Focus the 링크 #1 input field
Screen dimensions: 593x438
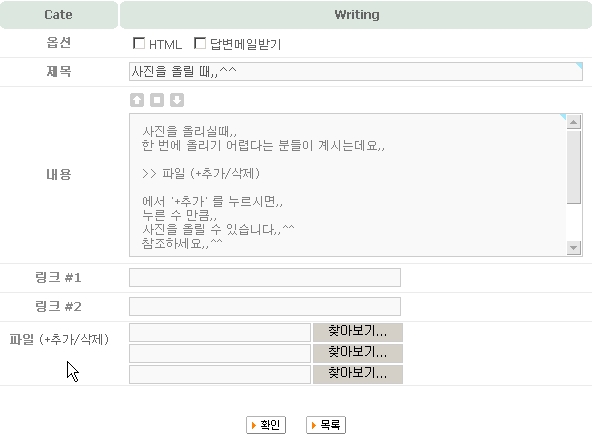[x=265, y=277]
